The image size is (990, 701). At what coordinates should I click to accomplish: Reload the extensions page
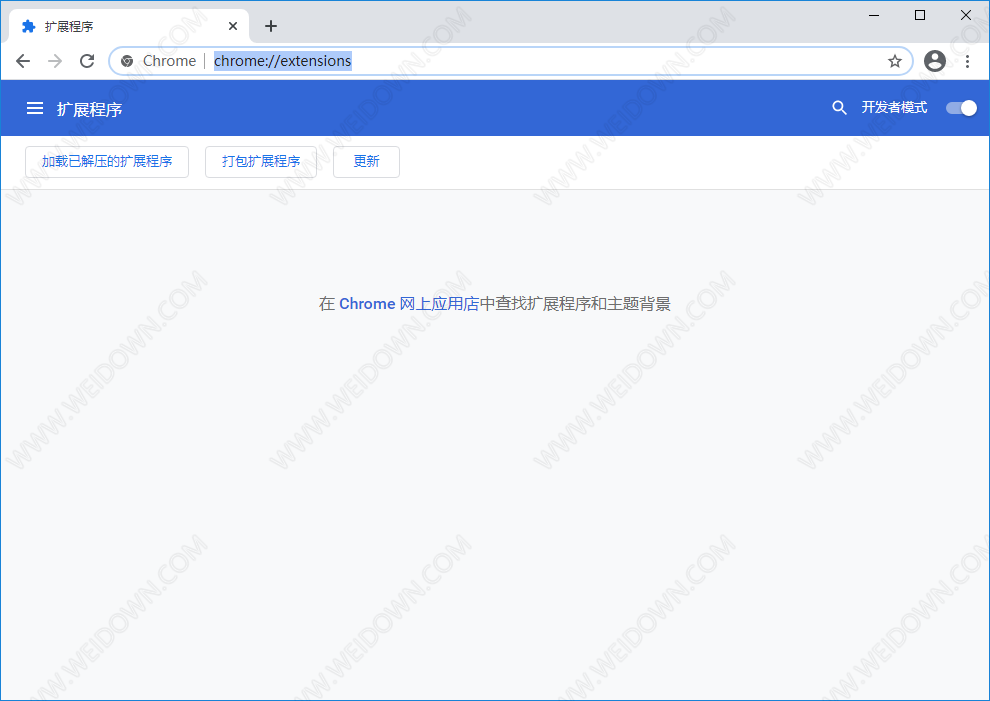pos(87,61)
